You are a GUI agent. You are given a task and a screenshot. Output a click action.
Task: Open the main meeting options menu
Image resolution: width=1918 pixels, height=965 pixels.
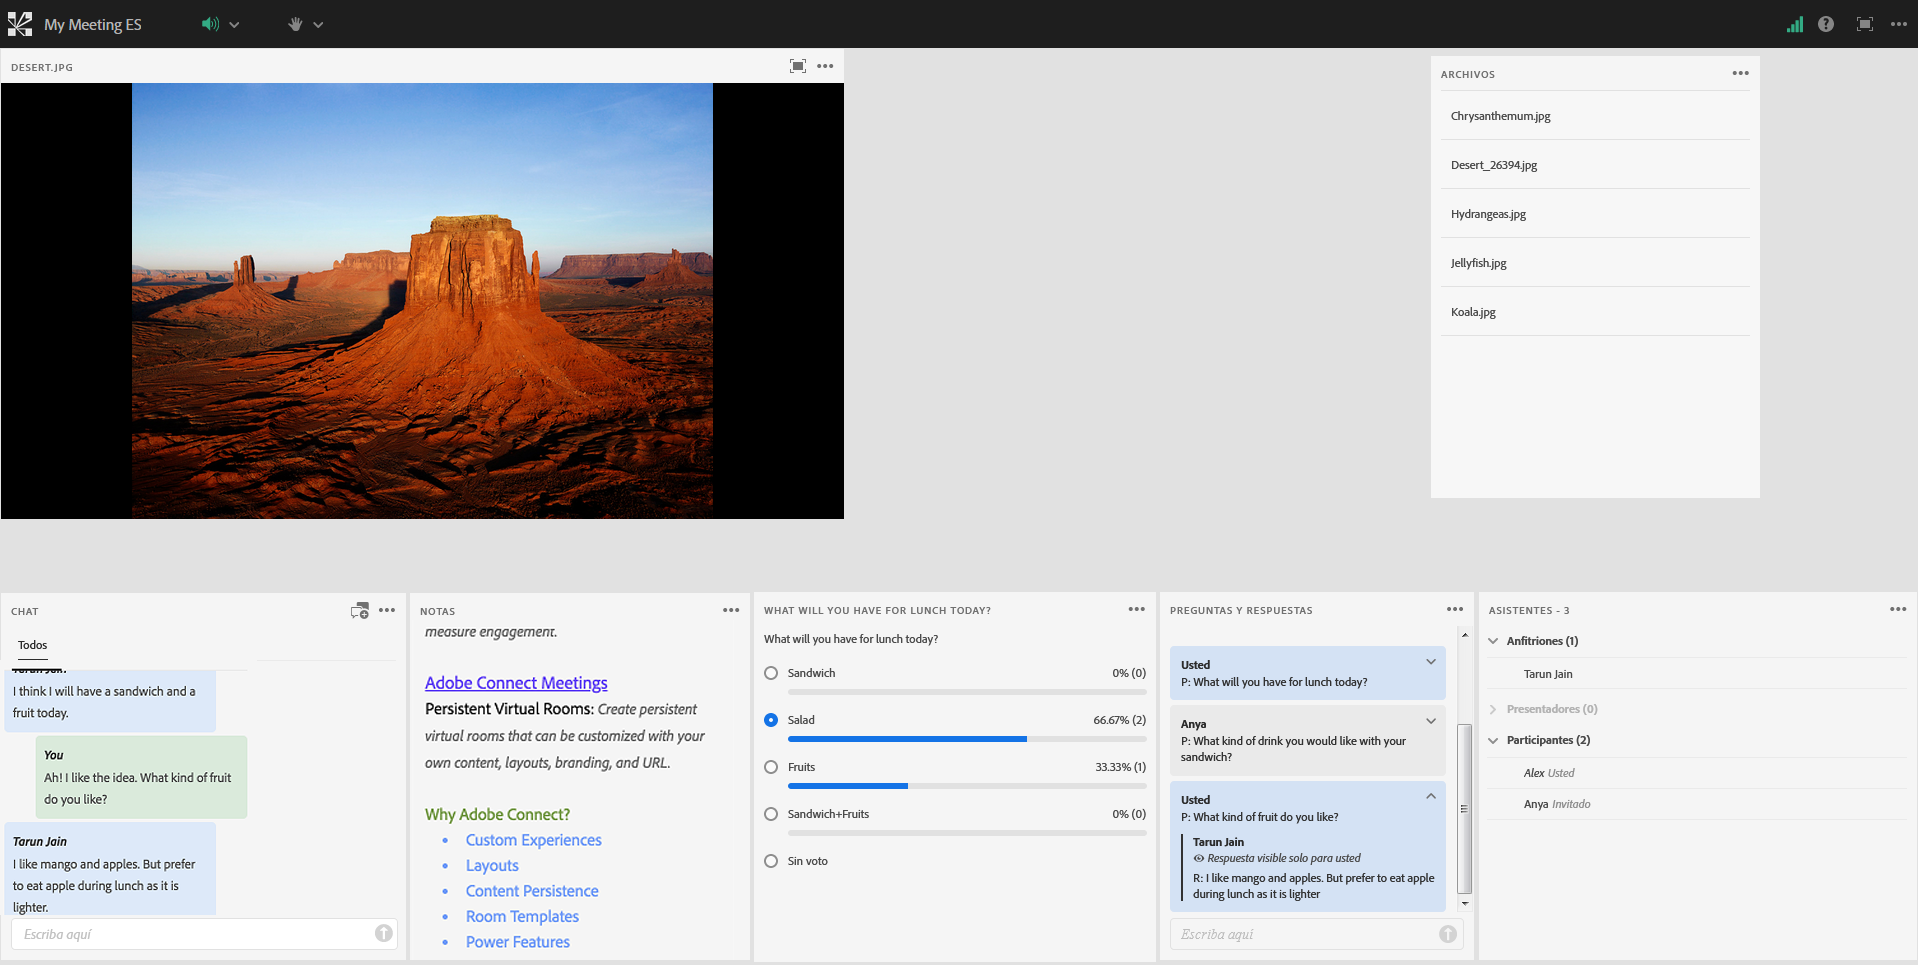[x=1899, y=24]
